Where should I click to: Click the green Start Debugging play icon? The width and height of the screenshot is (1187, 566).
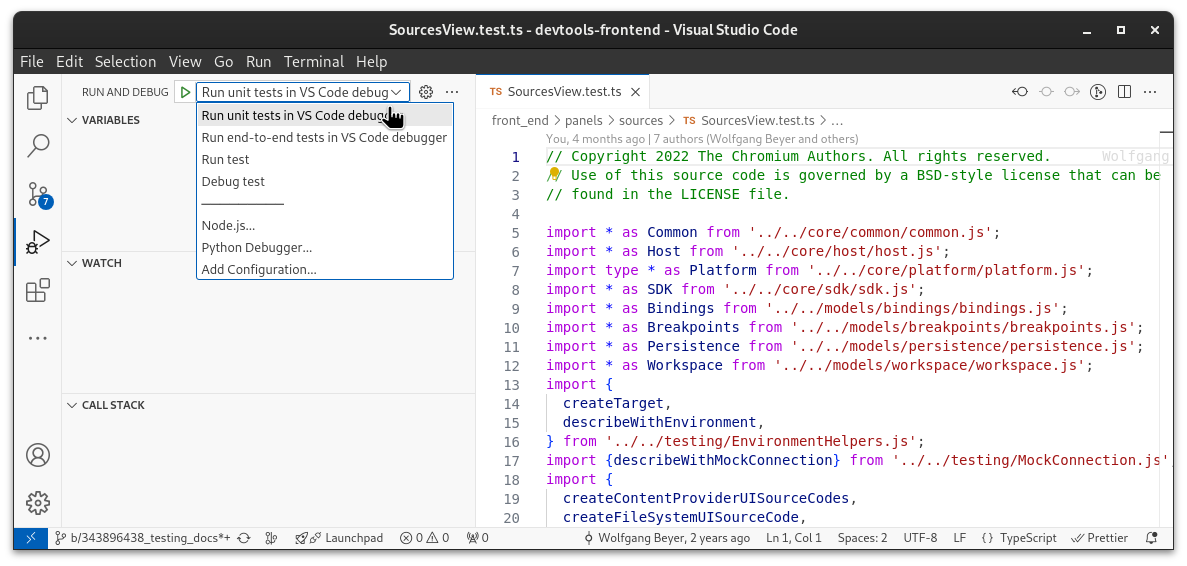(x=185, y=92)
